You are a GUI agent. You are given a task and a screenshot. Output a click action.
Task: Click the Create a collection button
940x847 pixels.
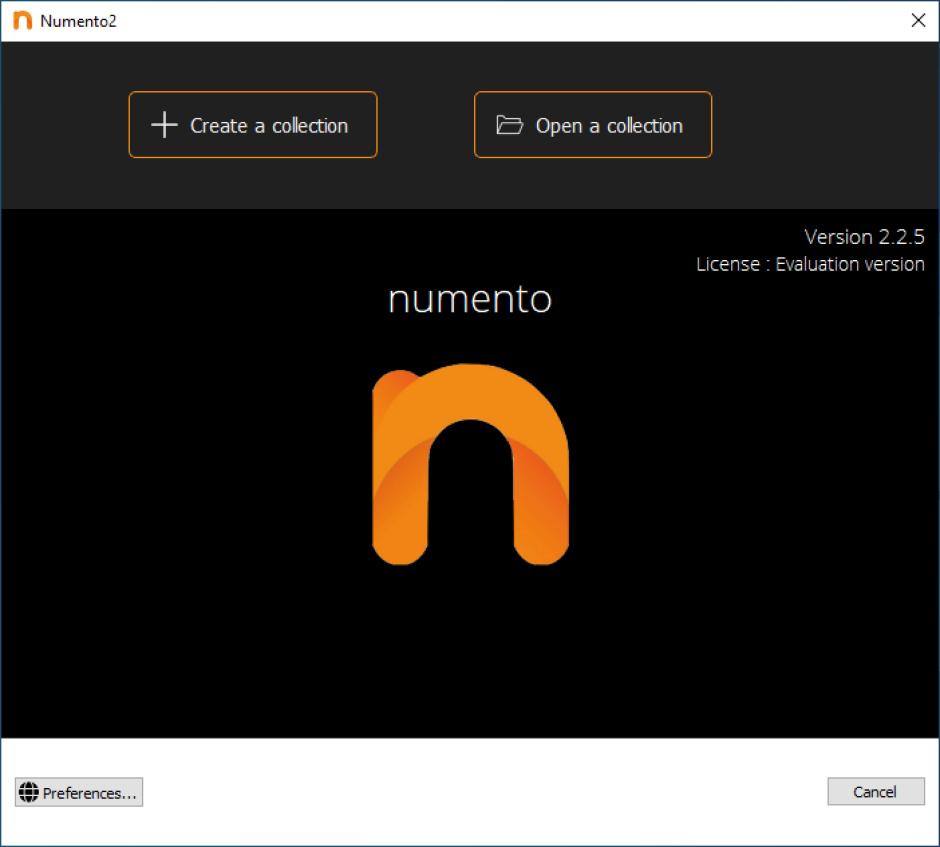coord(253,125)
